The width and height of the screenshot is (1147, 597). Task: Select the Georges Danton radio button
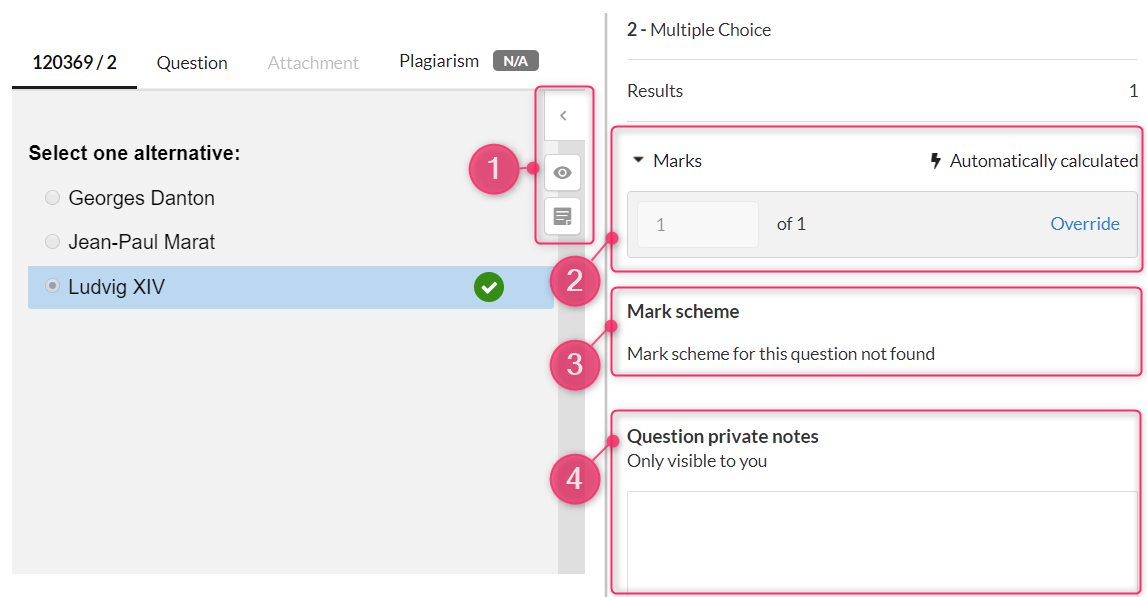52,198
